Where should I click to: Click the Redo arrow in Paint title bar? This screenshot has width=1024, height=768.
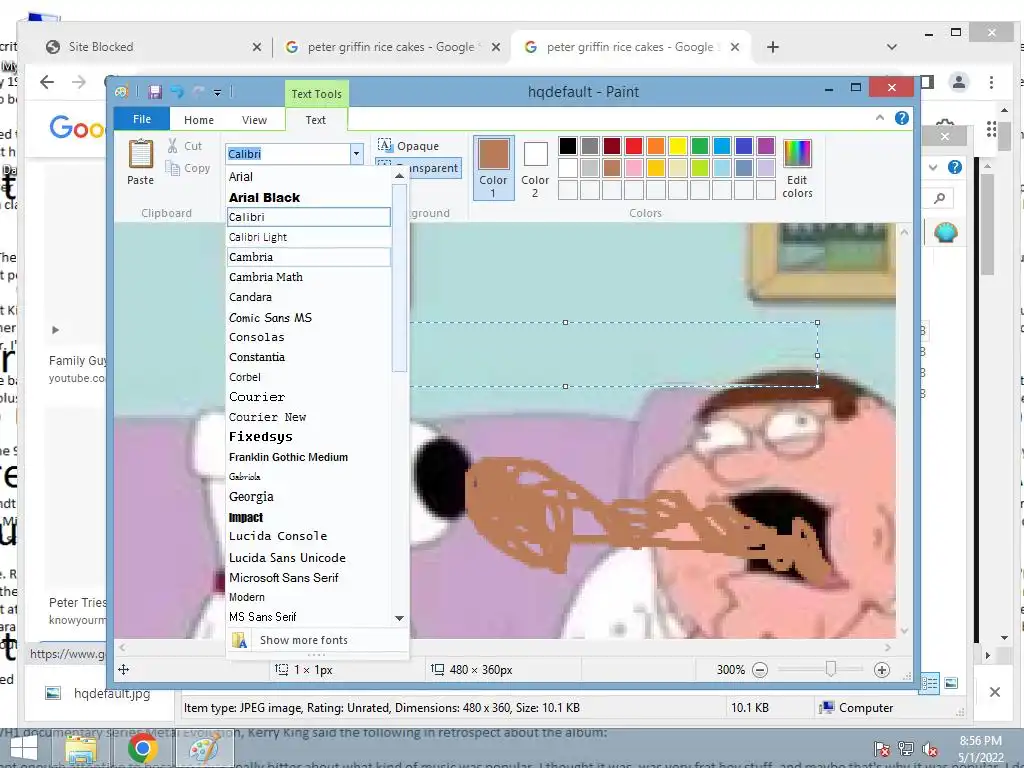click(199, 92)
